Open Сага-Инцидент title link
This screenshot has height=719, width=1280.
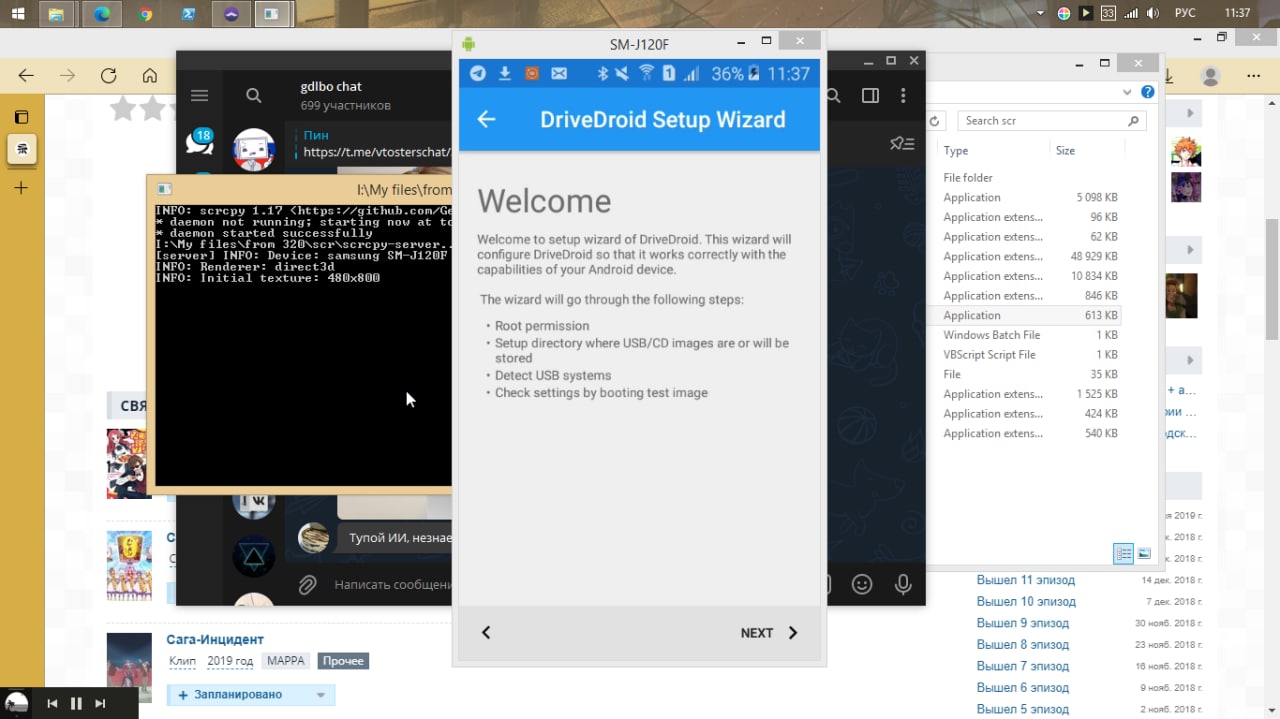[215, 640]
